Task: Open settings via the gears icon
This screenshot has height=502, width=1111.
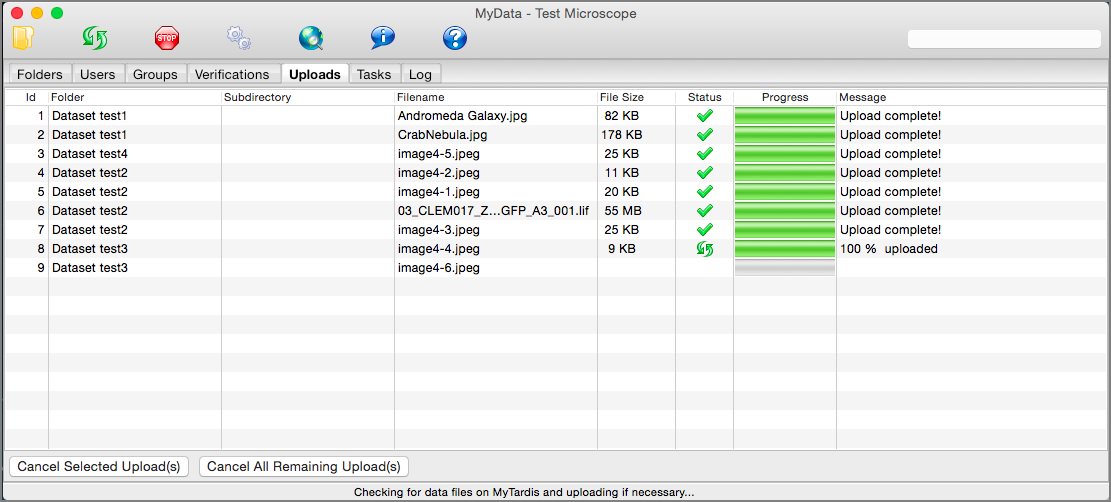Action: click(239, 38)
